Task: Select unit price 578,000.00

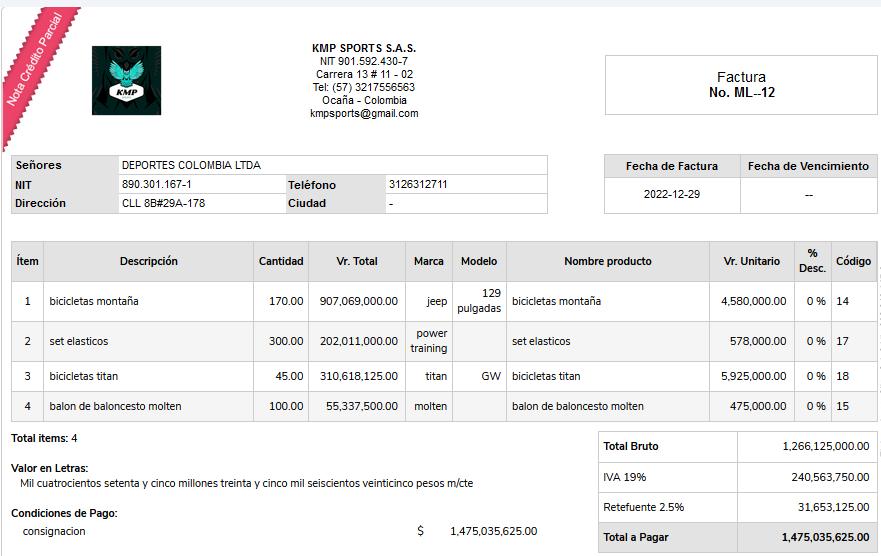Action: click(x=758, y=341)
